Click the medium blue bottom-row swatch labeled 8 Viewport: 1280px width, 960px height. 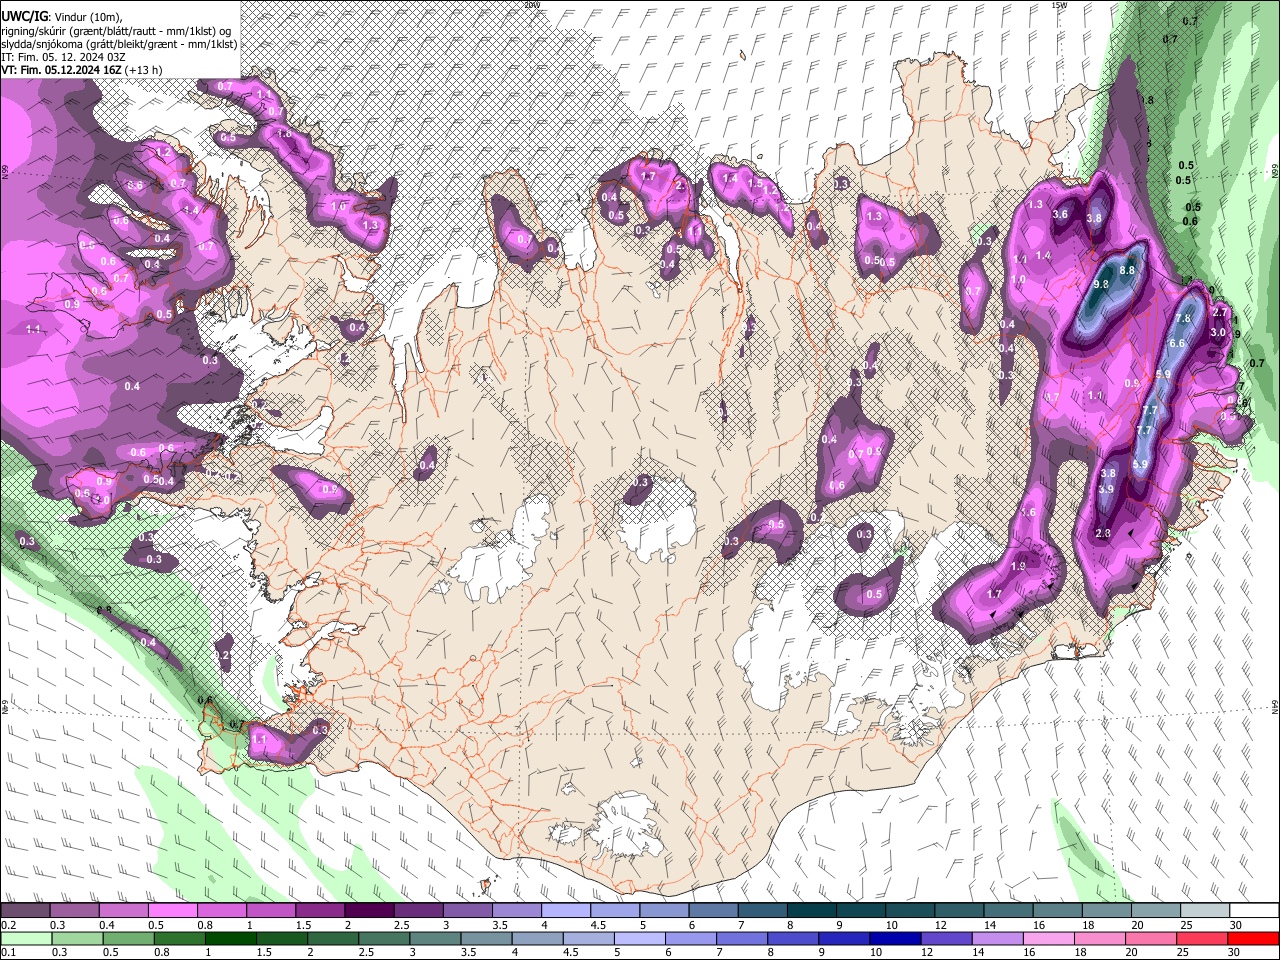[793, 938]
